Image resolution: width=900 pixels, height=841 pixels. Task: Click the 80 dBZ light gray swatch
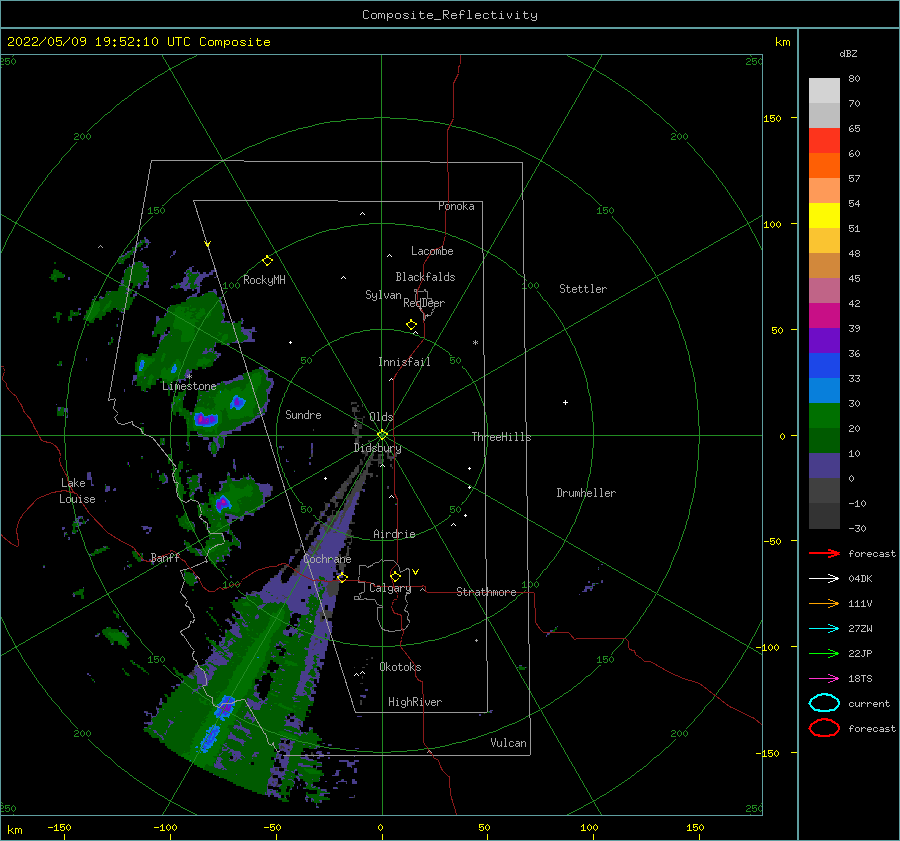[824, 91]
